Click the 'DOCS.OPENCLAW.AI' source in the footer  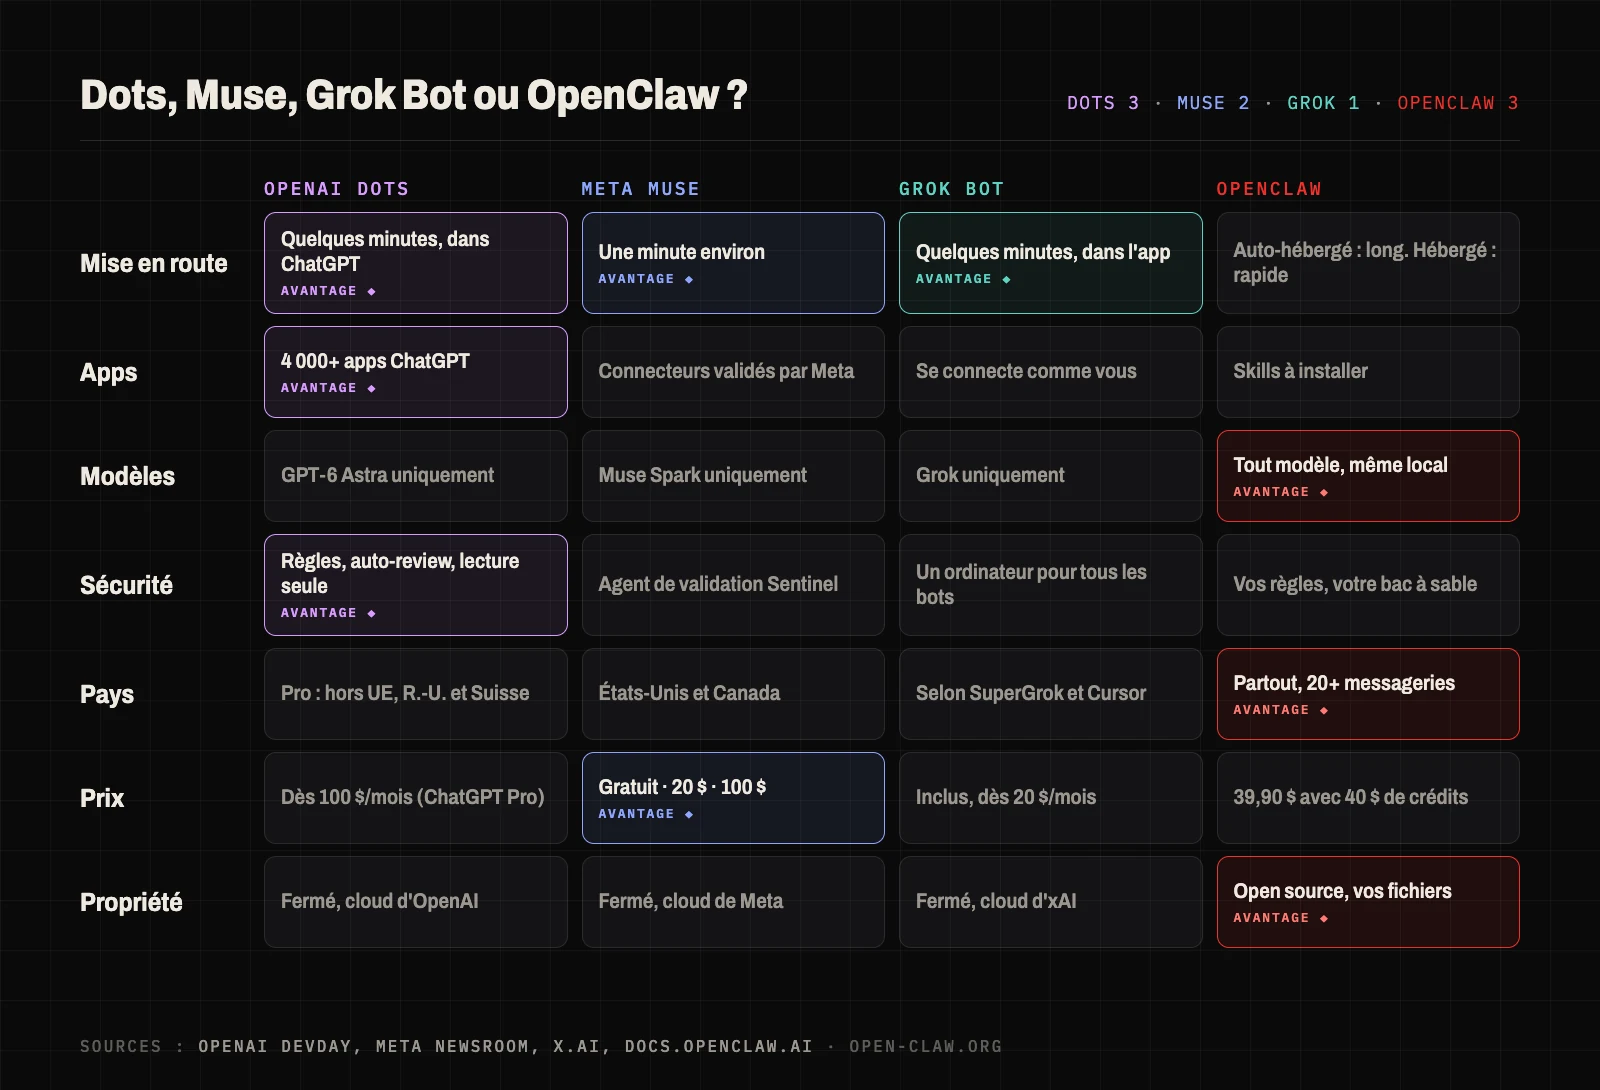tap(718, 1046)
